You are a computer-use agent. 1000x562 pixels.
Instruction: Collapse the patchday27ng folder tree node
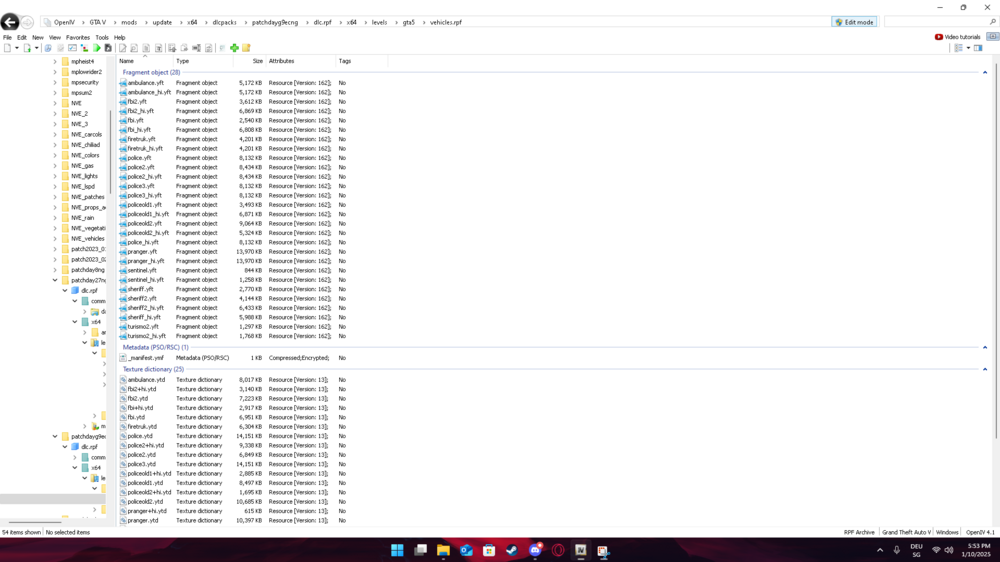pyautogui.click(x=55, y=280)
